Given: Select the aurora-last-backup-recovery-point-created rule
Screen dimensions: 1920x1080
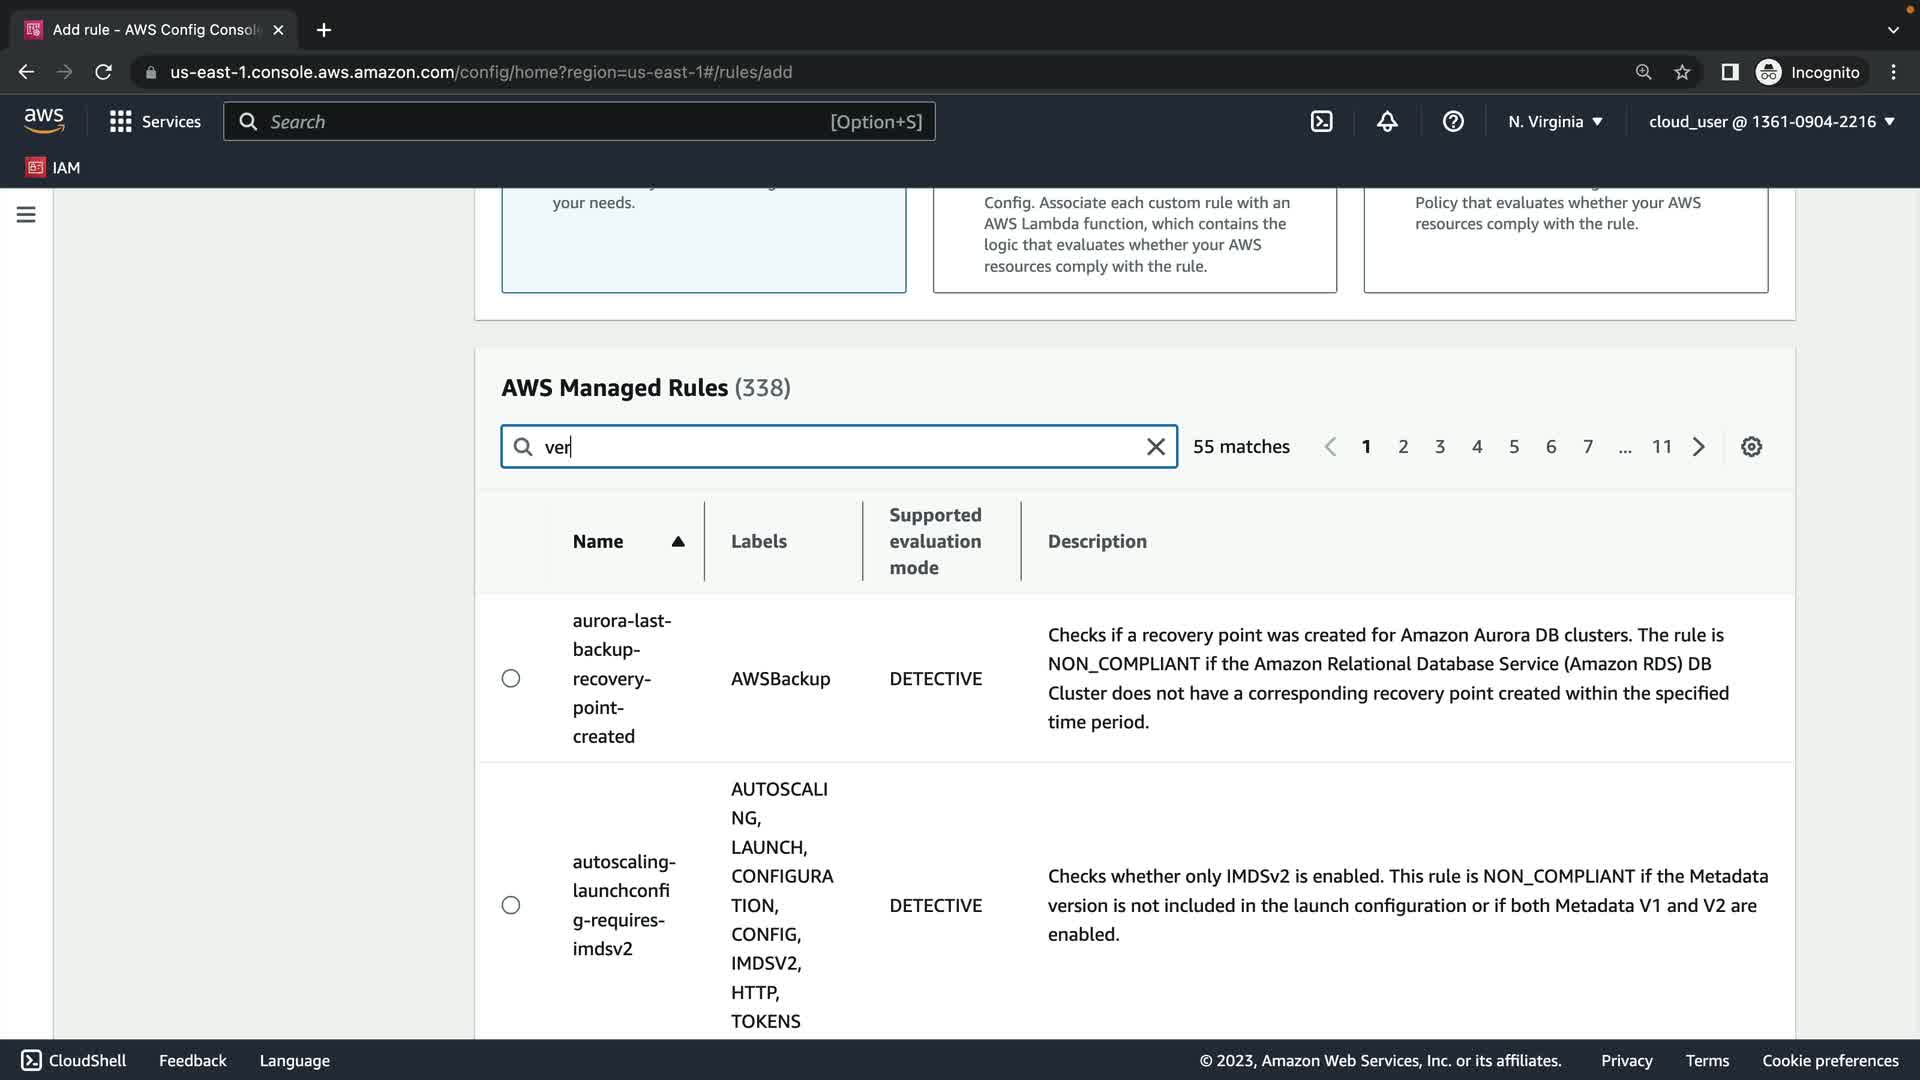Looking at the screenshot, I should [x=511, y=679].
